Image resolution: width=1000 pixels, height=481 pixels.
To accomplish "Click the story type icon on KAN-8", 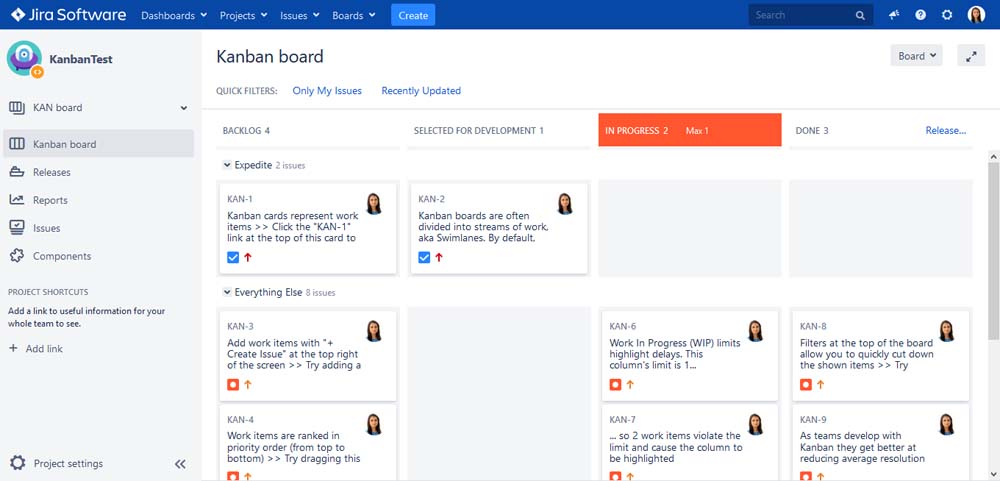I will point(805,385).
